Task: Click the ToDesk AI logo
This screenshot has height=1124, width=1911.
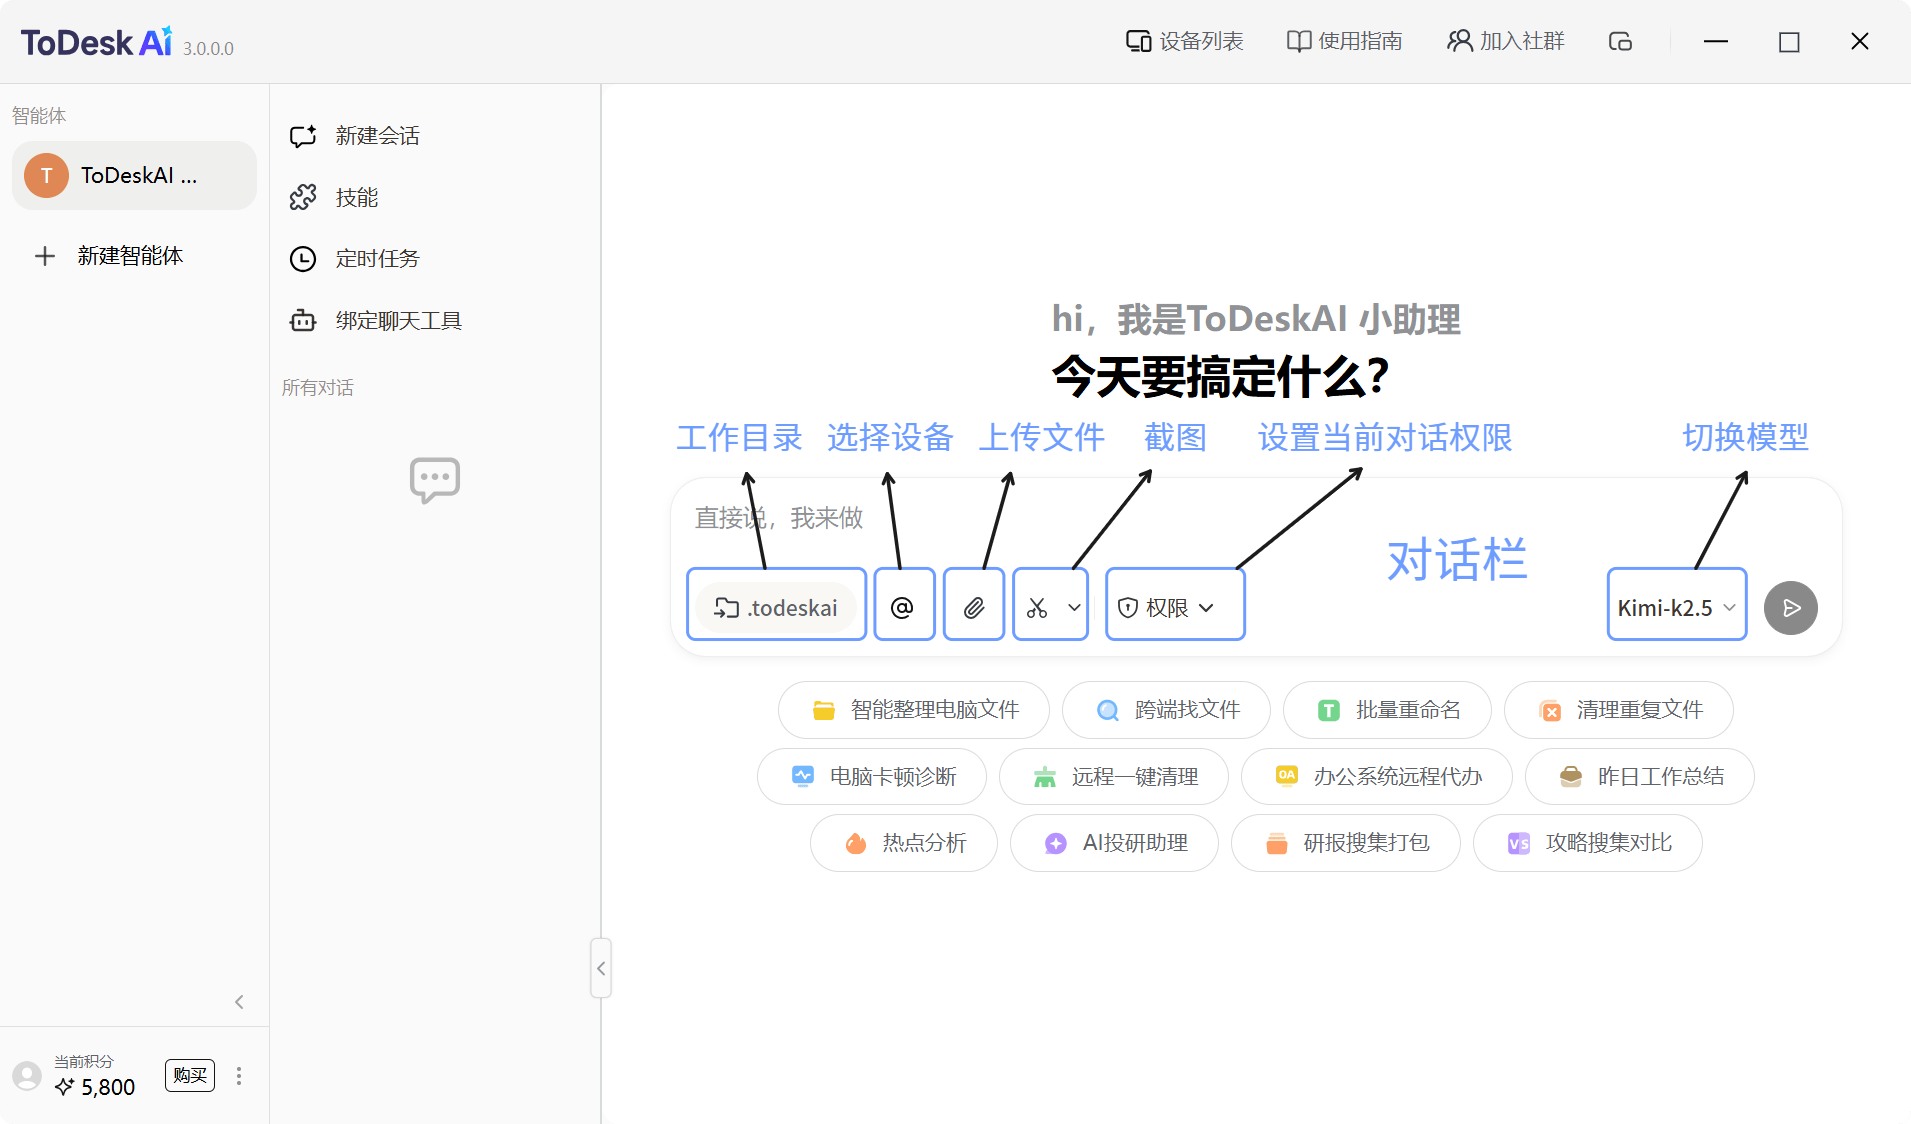Action: click(x=97, y=42)
